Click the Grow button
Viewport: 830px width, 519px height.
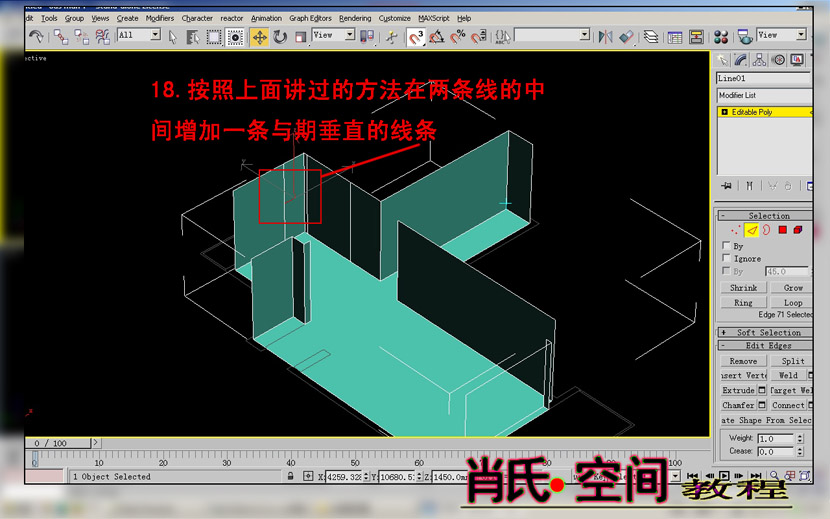pyautogui.click(x=791, y=288)
